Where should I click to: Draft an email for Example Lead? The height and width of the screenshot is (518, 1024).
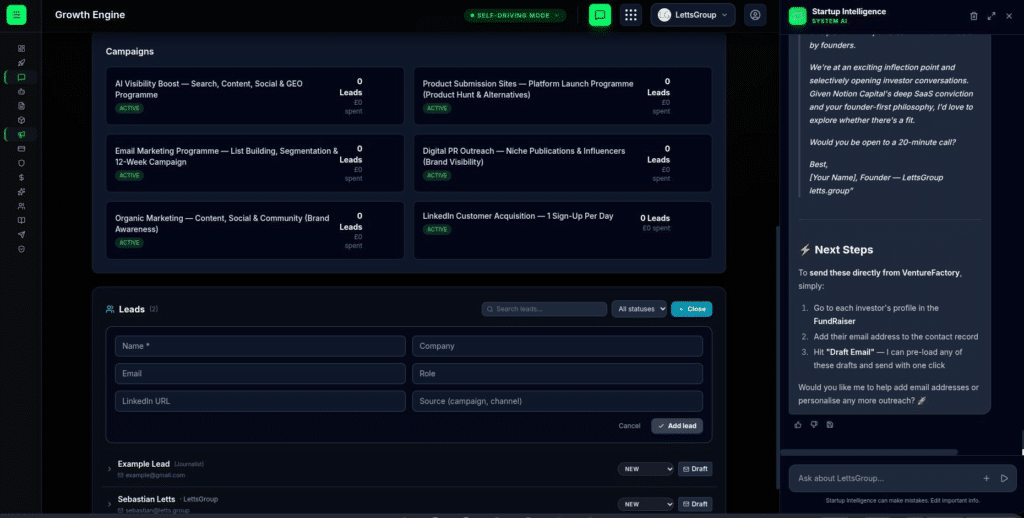click(x=695, y=469)
